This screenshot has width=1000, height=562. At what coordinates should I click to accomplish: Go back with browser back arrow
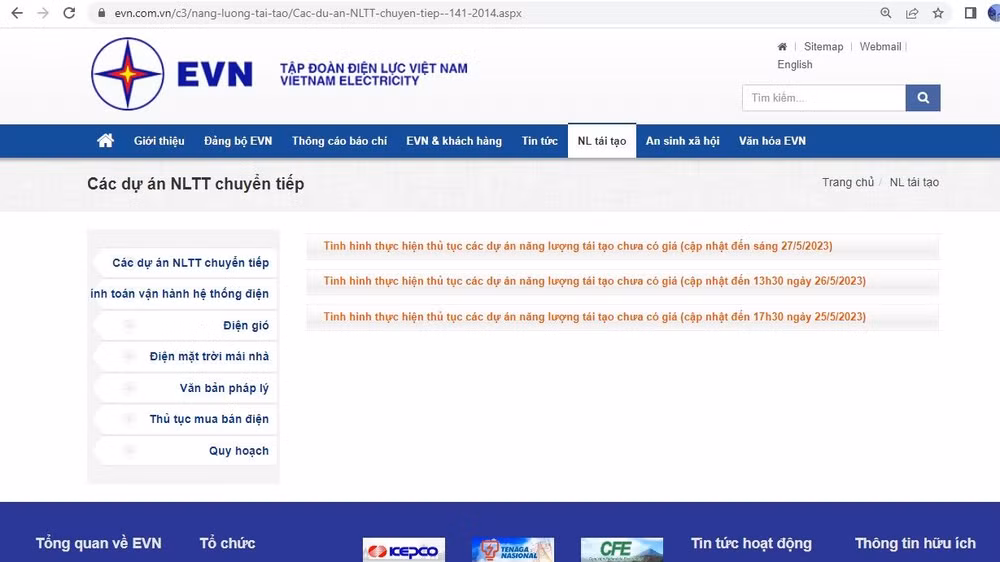point(16,14)
